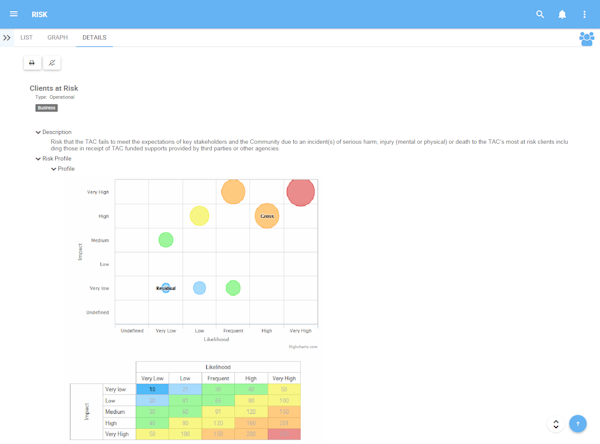This screenshot has width=600, height=444.
Task: Click the search magnifier icon
Action: pyautogui.click(x=540, y=14)
